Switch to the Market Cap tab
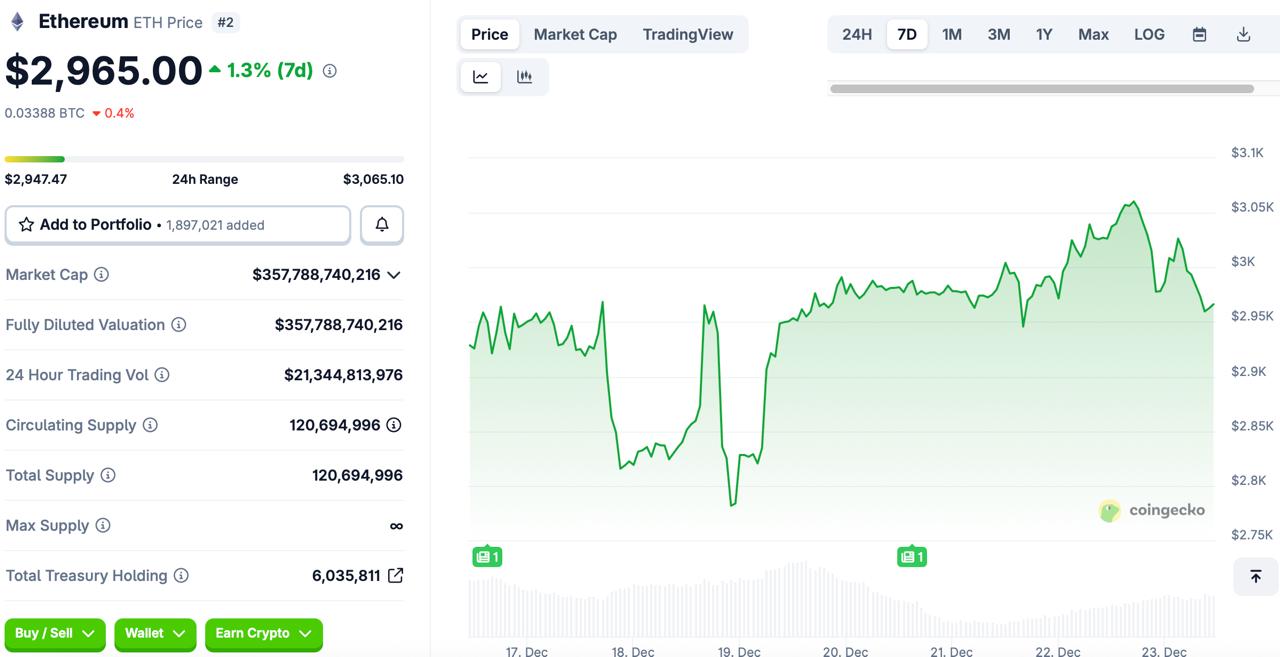 point(575,33)
